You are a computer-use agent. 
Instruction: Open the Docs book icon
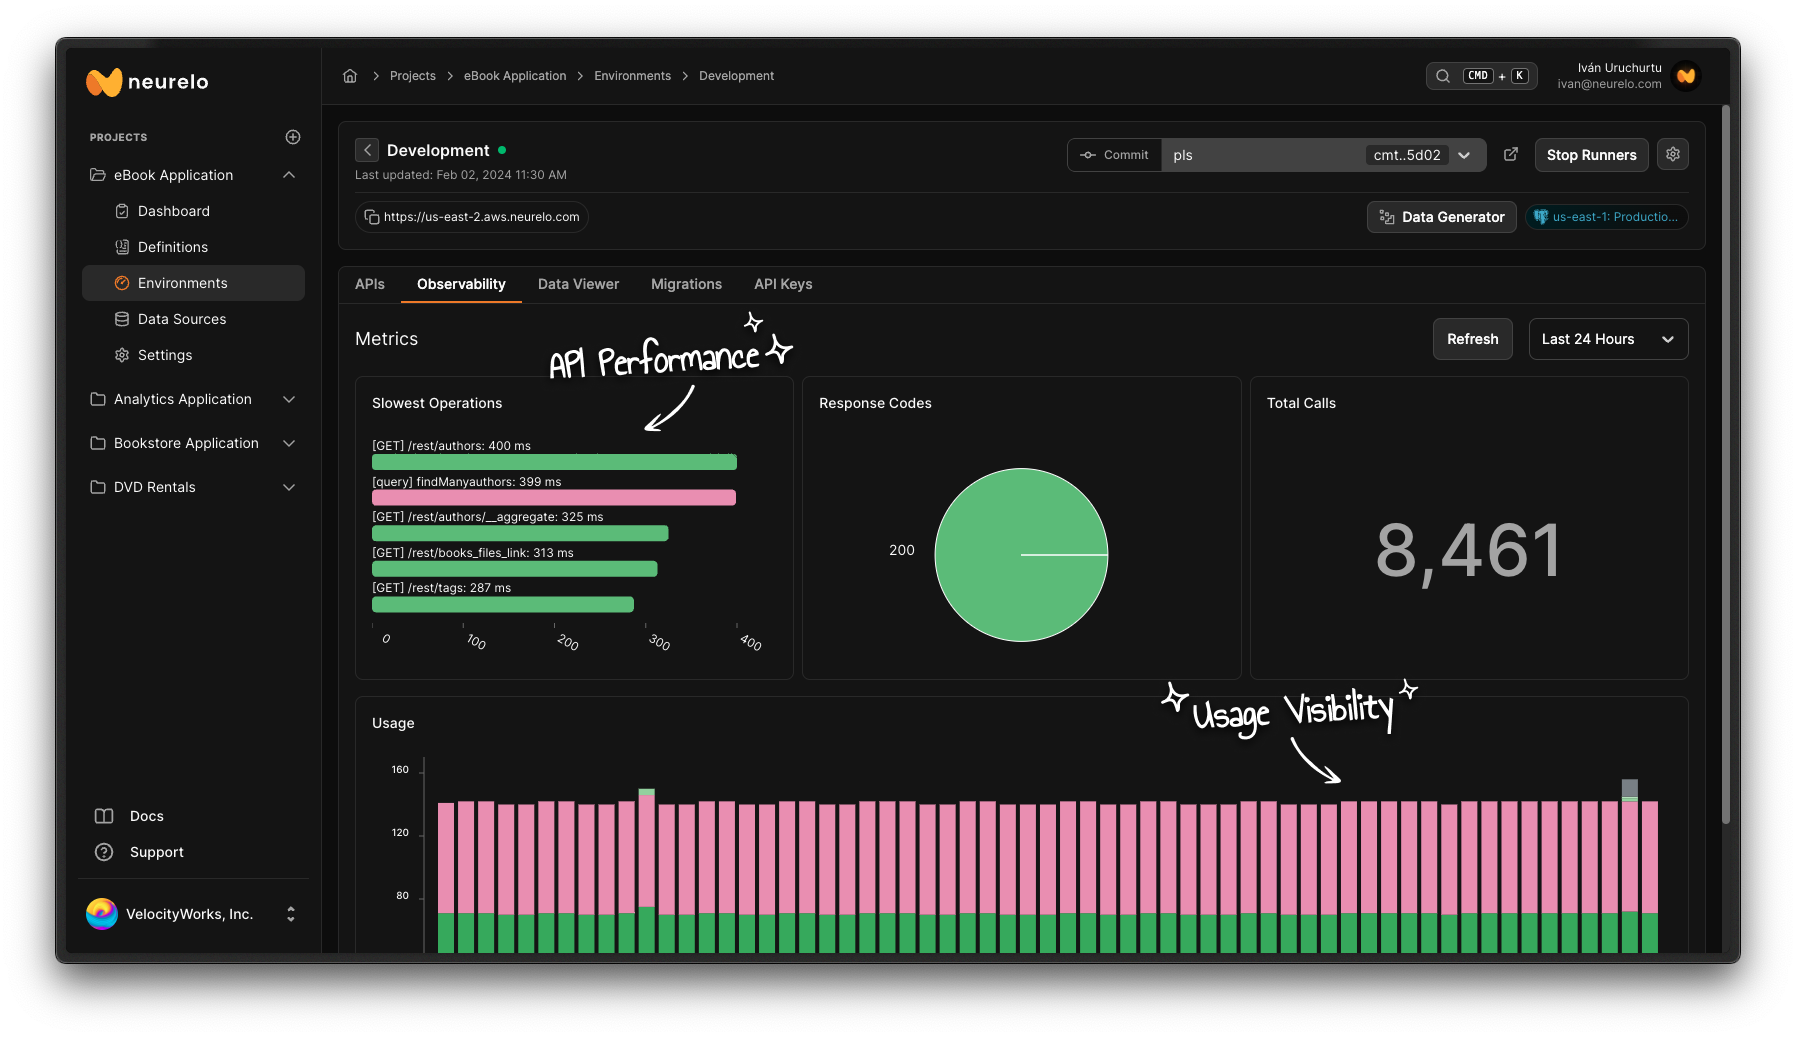(104, 816)
